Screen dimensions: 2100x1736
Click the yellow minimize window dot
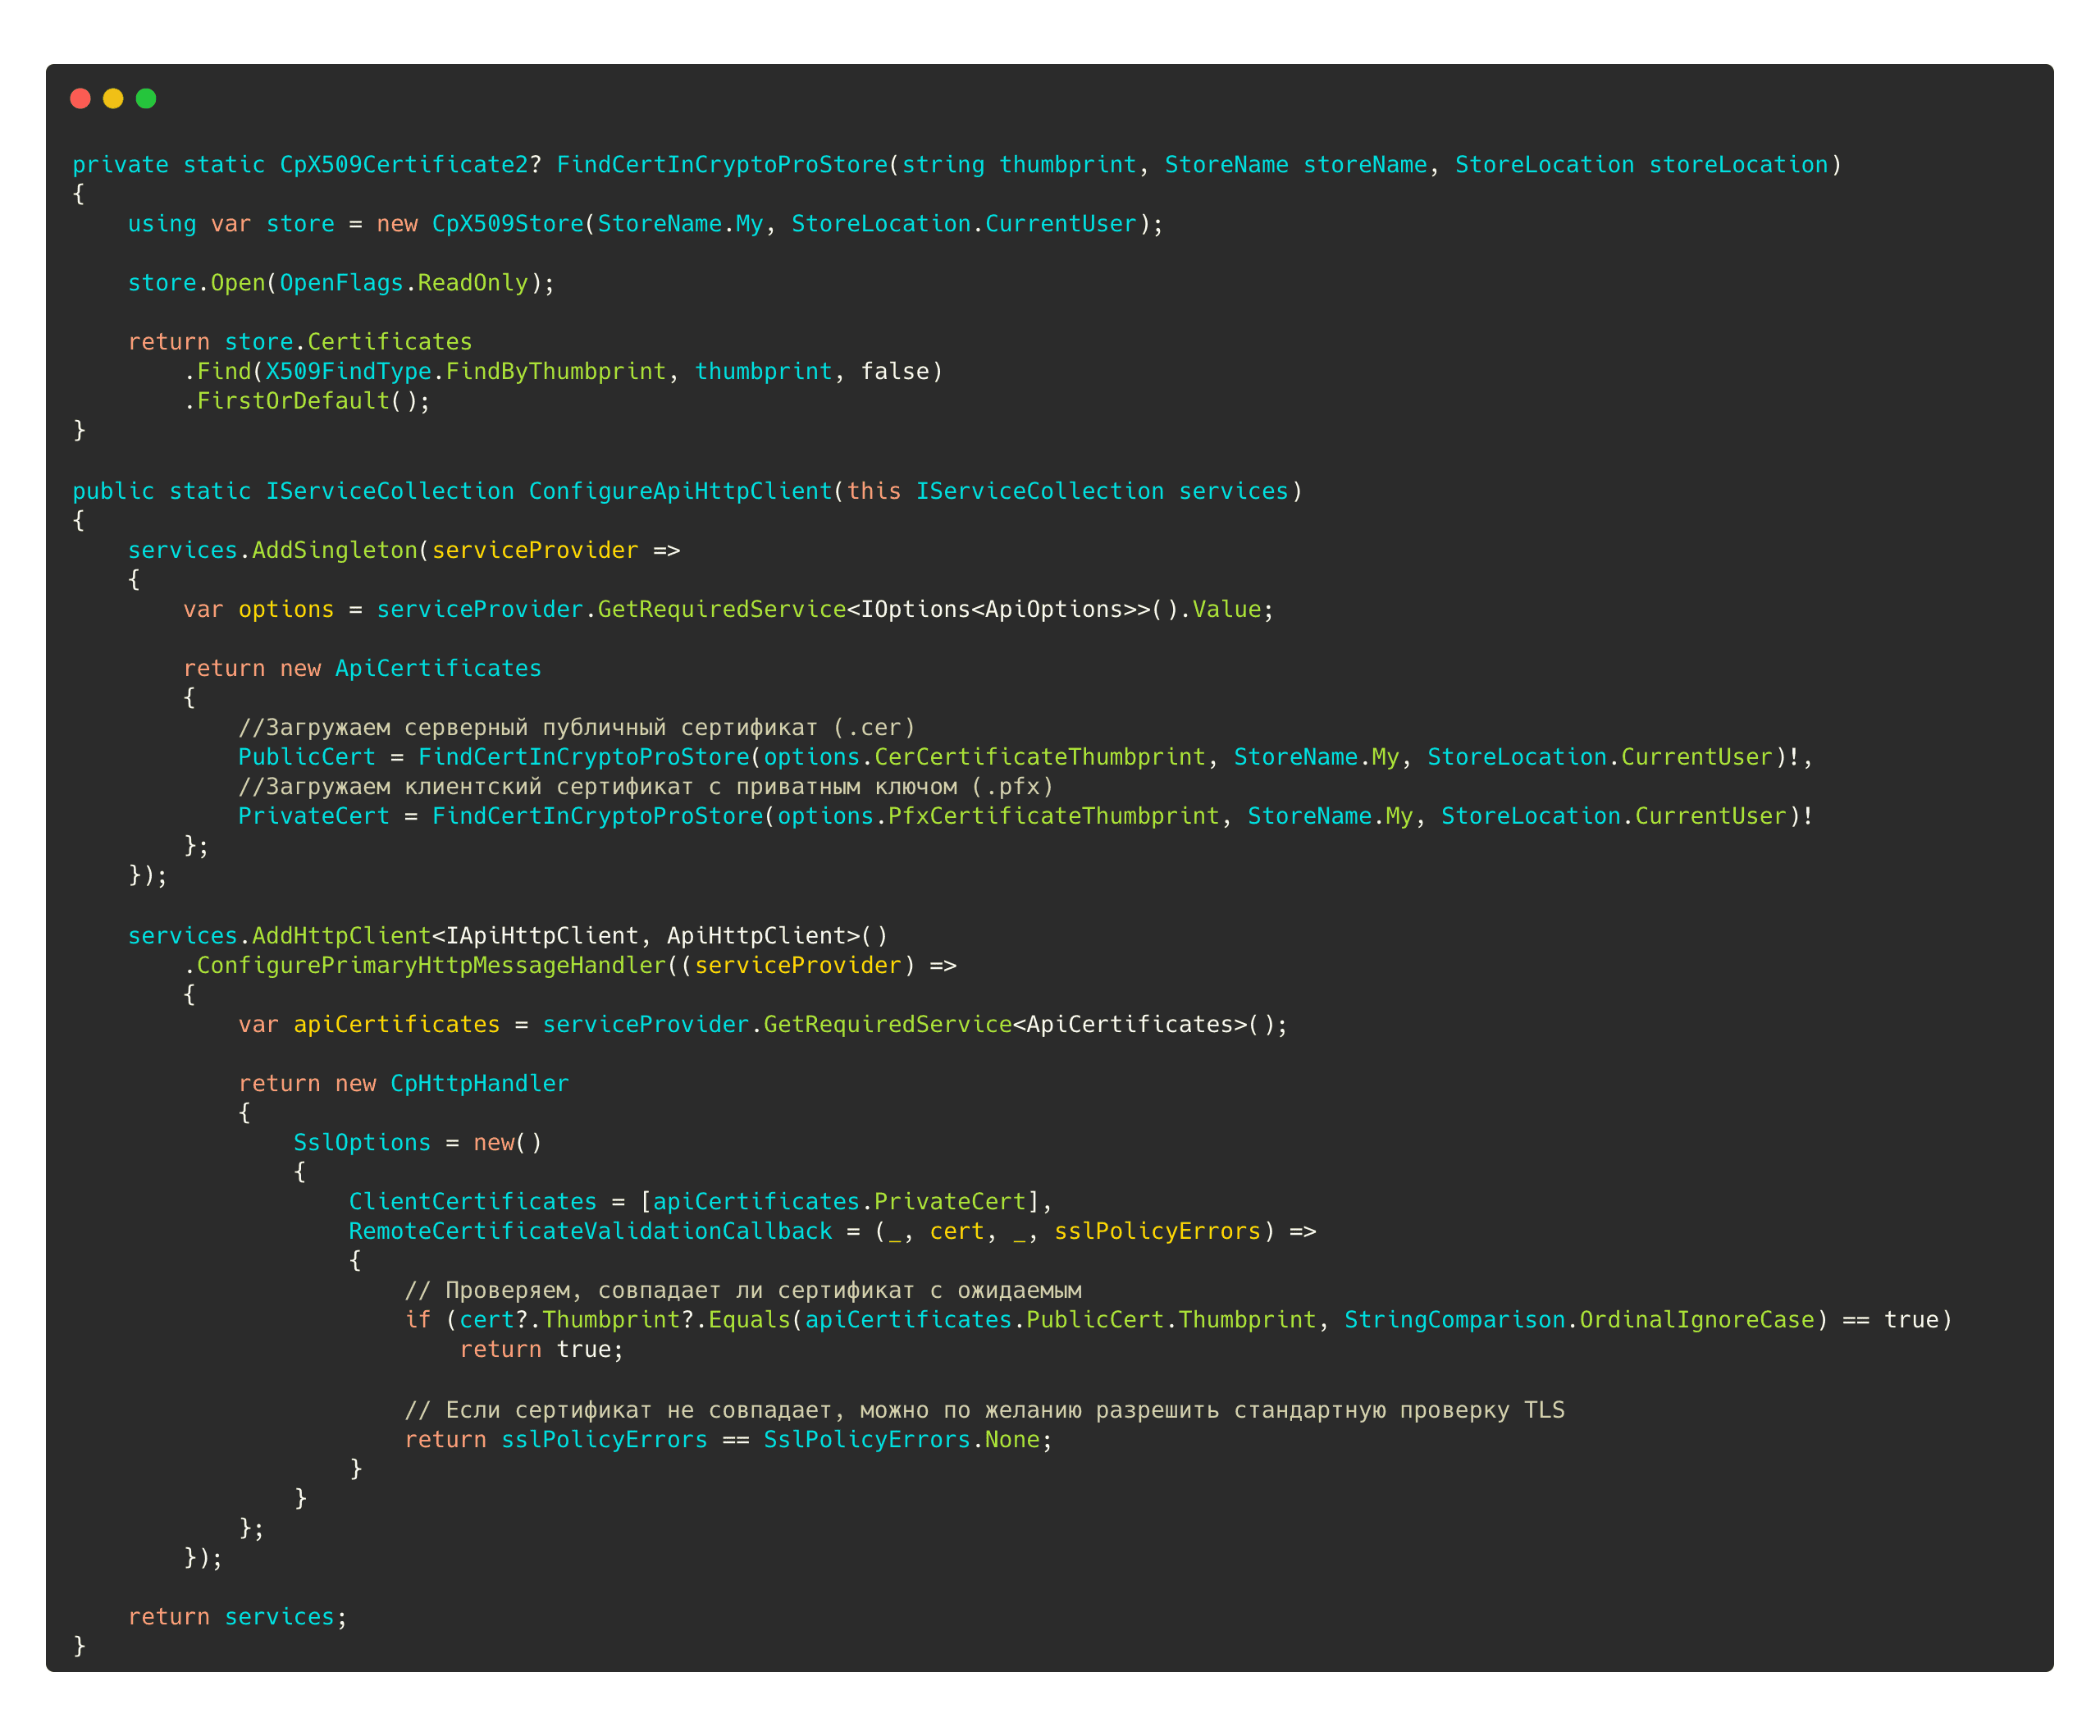tap(113, 98)
